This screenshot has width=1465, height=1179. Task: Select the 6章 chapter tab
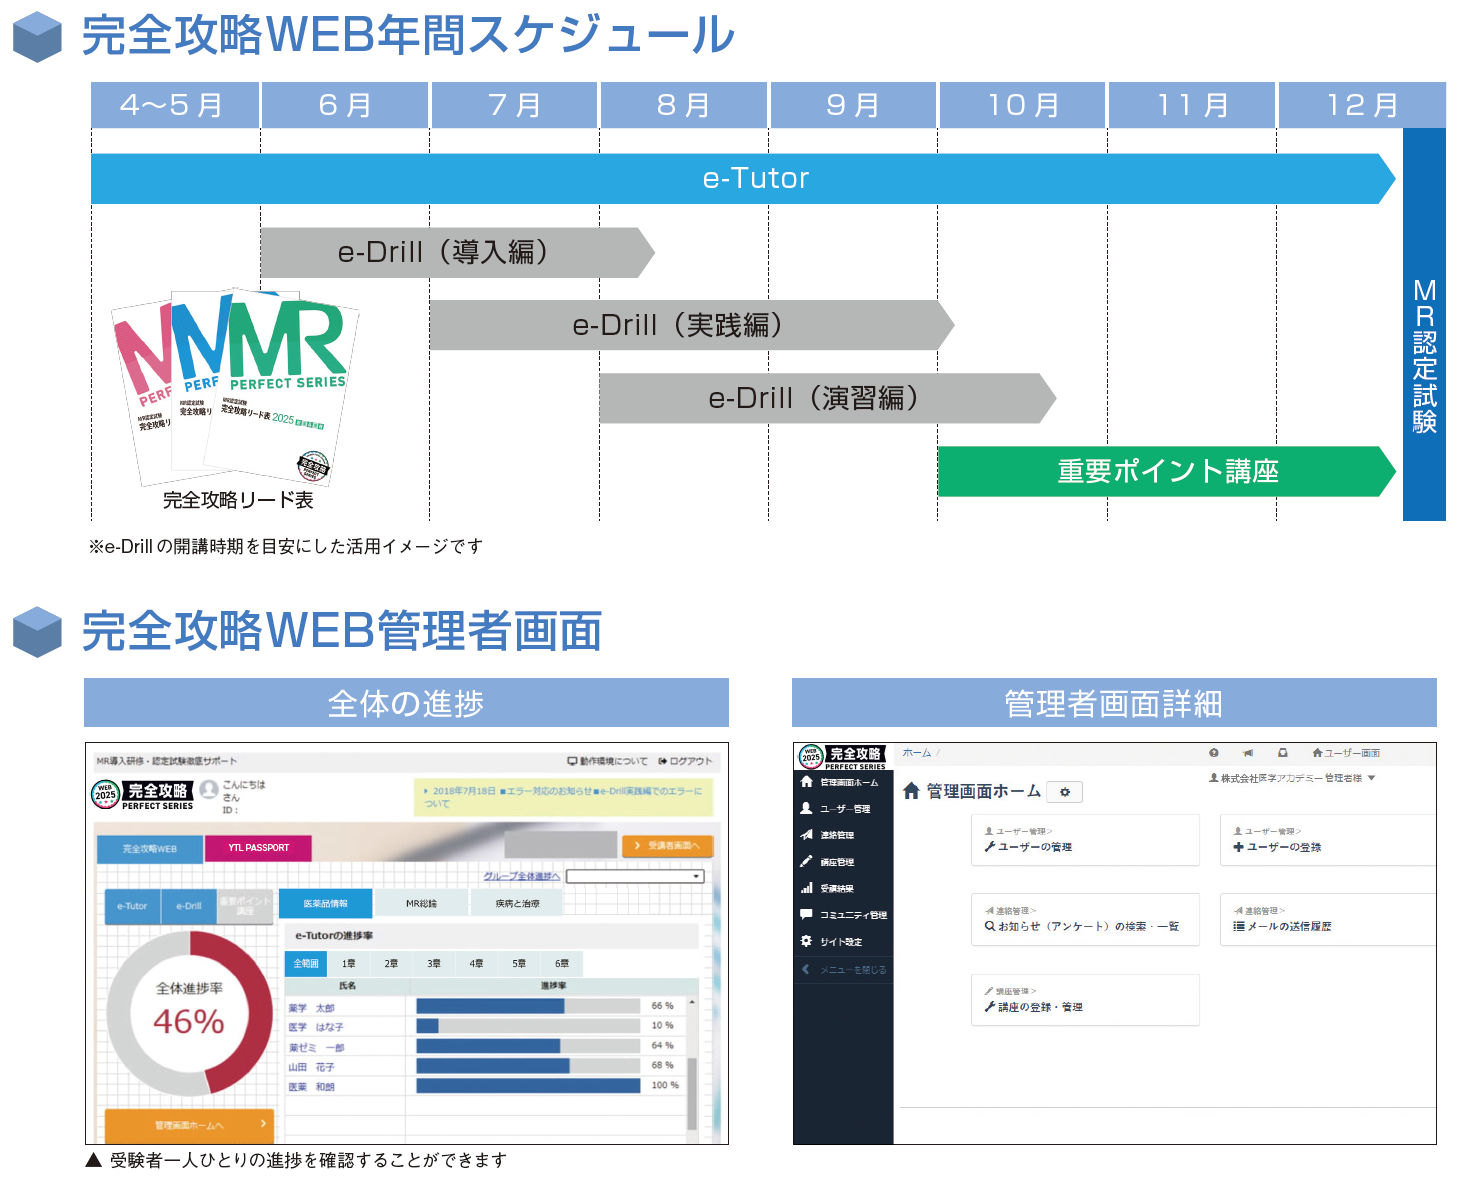(x=562, y=963)
